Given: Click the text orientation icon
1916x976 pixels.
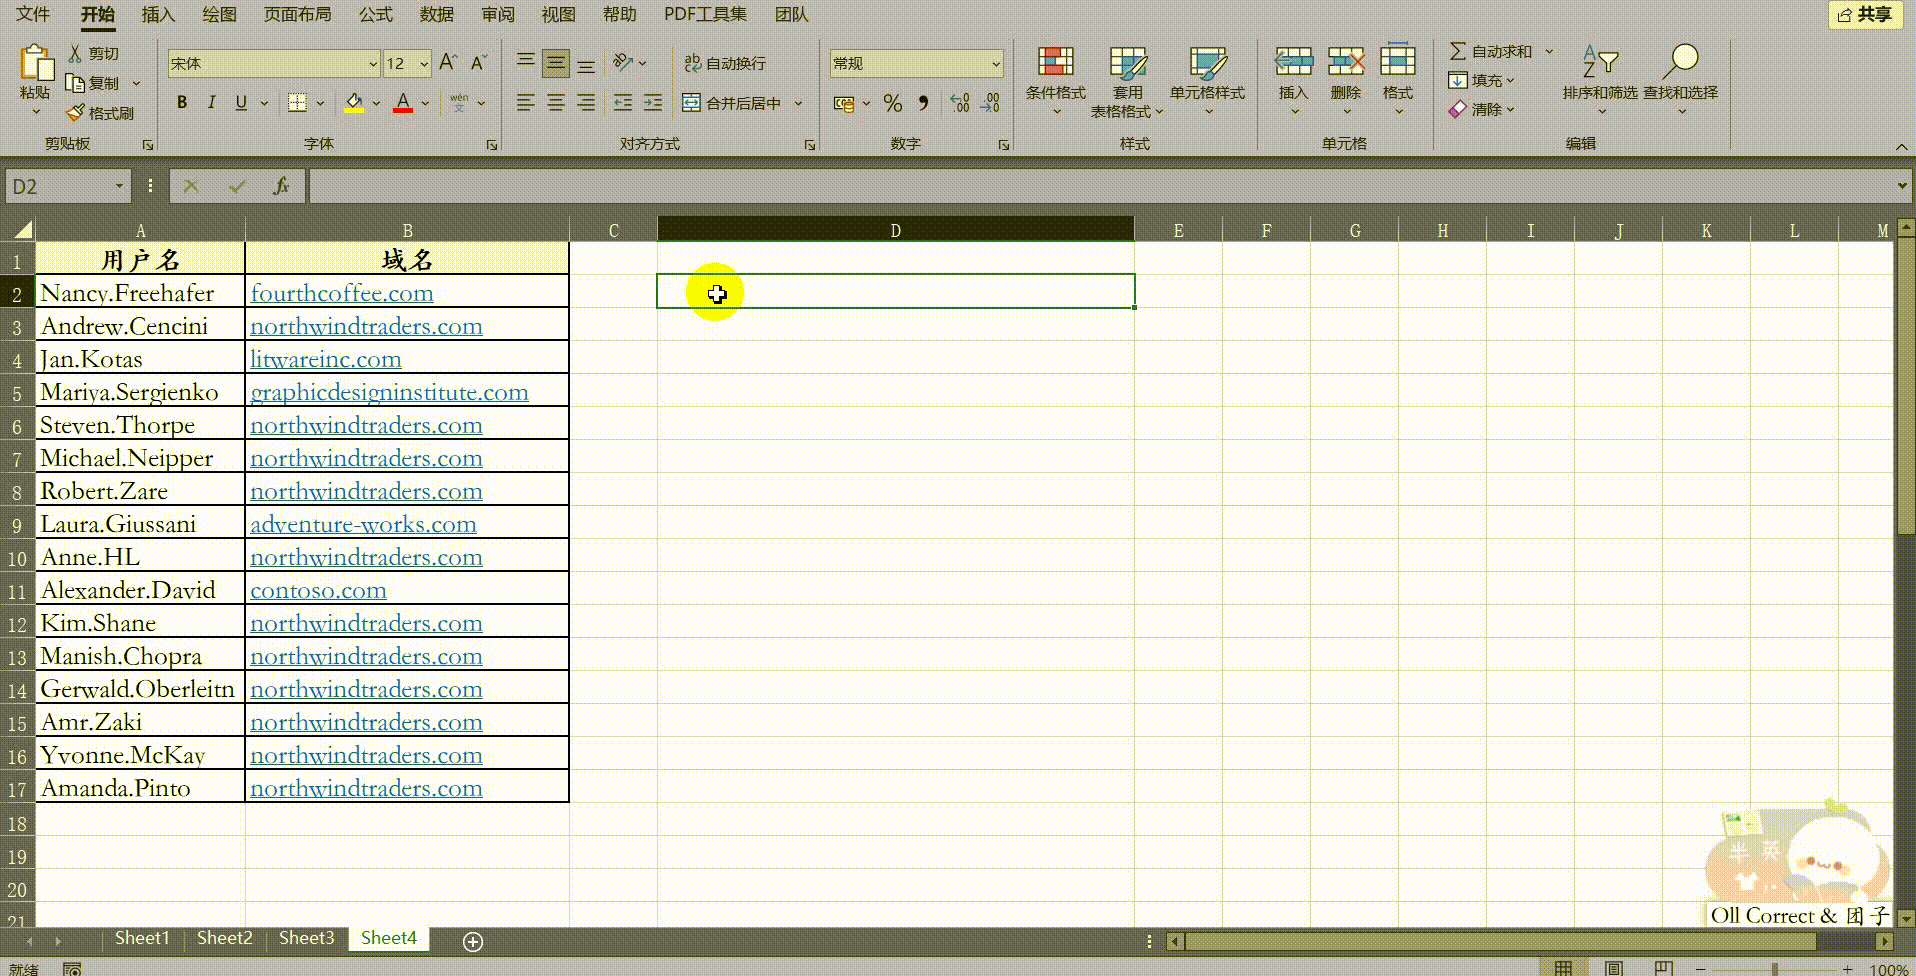Looking at the screenshot, I should coord(624,63).
